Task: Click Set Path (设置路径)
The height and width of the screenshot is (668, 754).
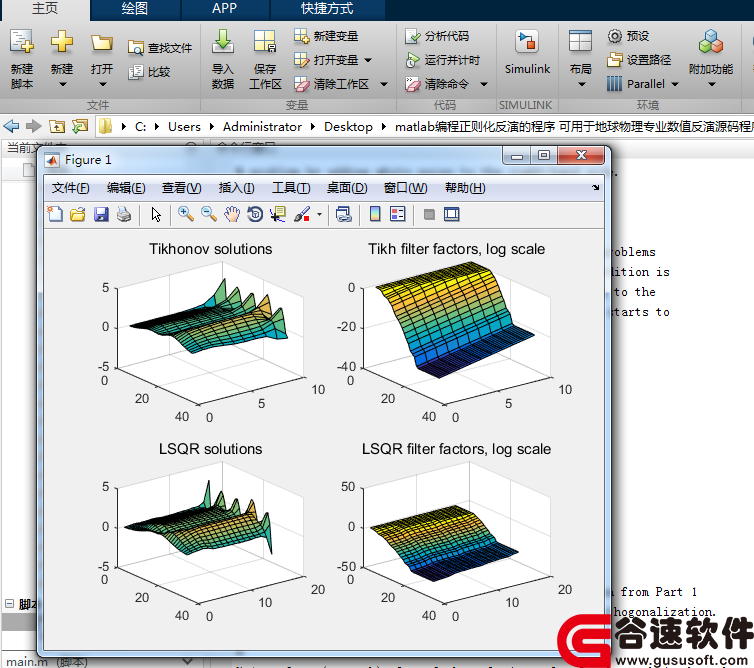Action: coord(639,60)
